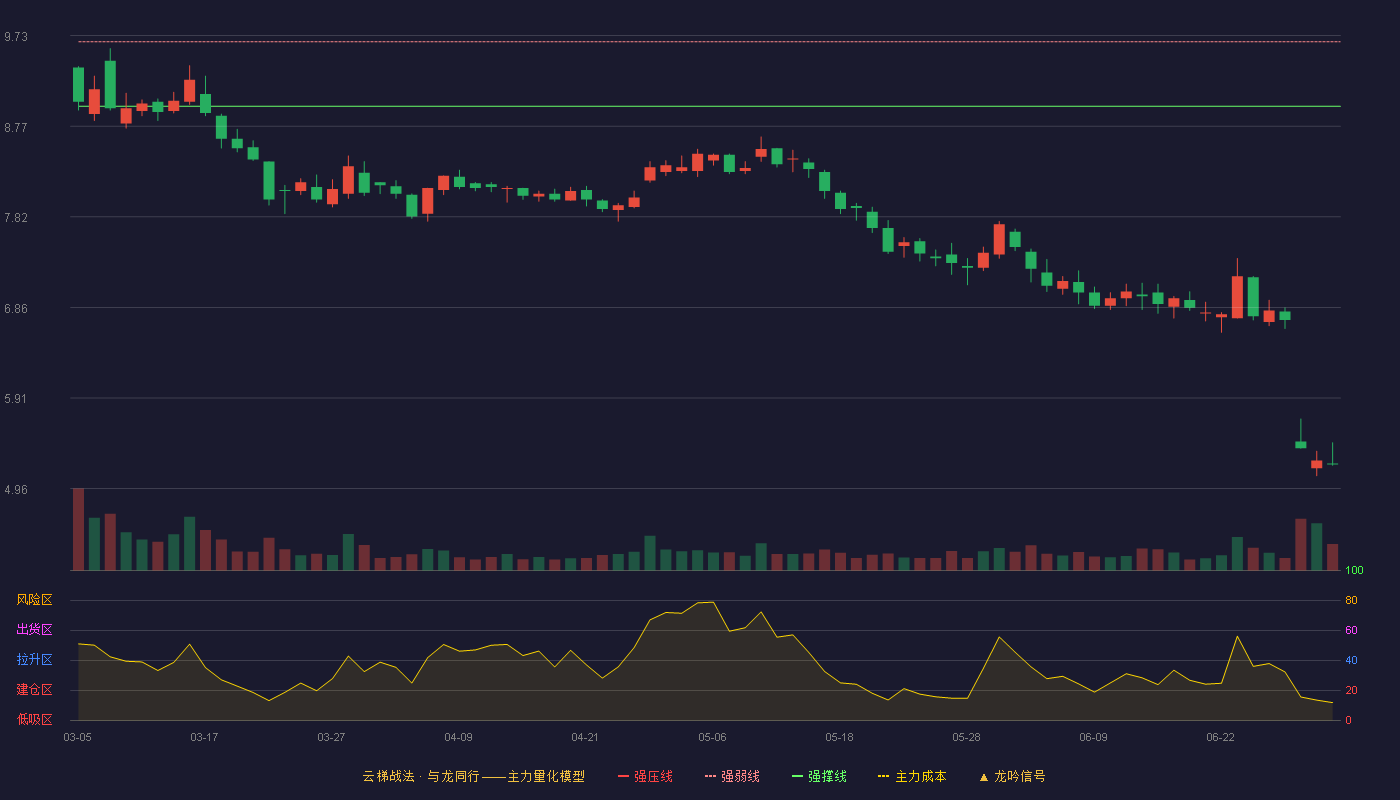Click the 05-28 date label

966,737
